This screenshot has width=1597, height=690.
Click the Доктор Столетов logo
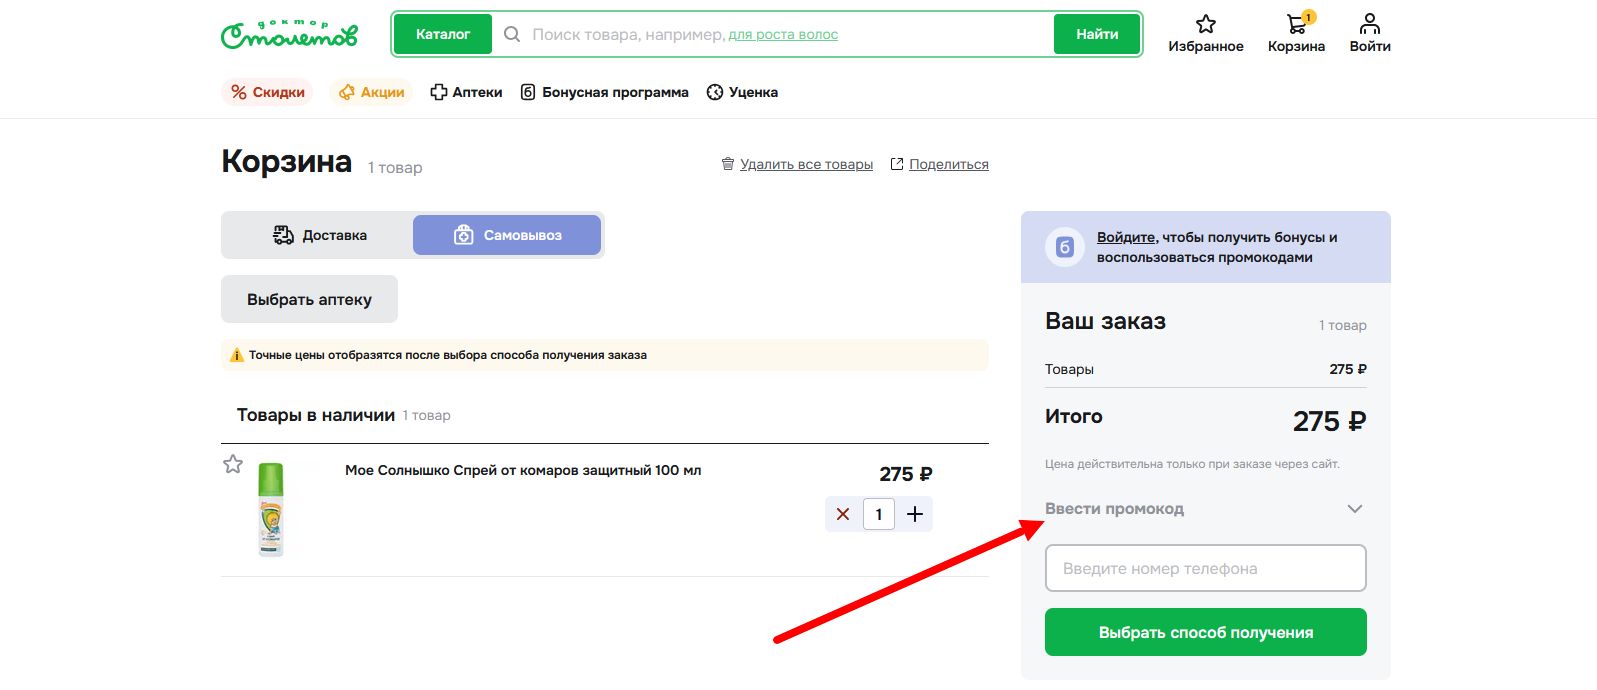[289, 34]
